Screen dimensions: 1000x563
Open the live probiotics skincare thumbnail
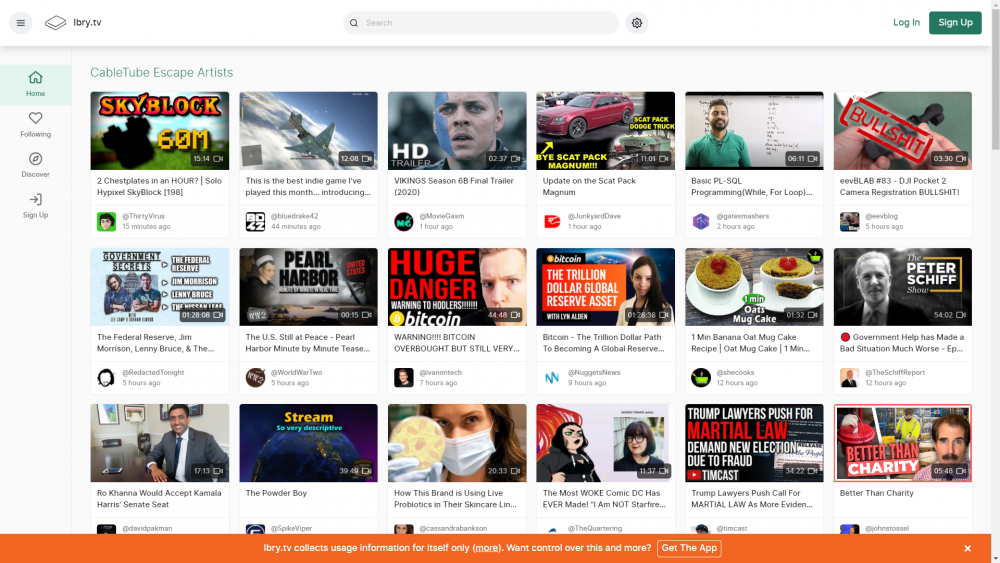pyautogui.click(x=457, y=443)
